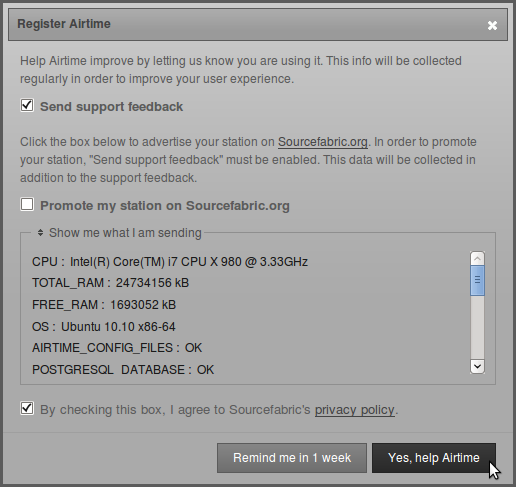Click the Remind me in 1 week button
Viewport: 516px width, 487px height.
(x=292, y=458)
